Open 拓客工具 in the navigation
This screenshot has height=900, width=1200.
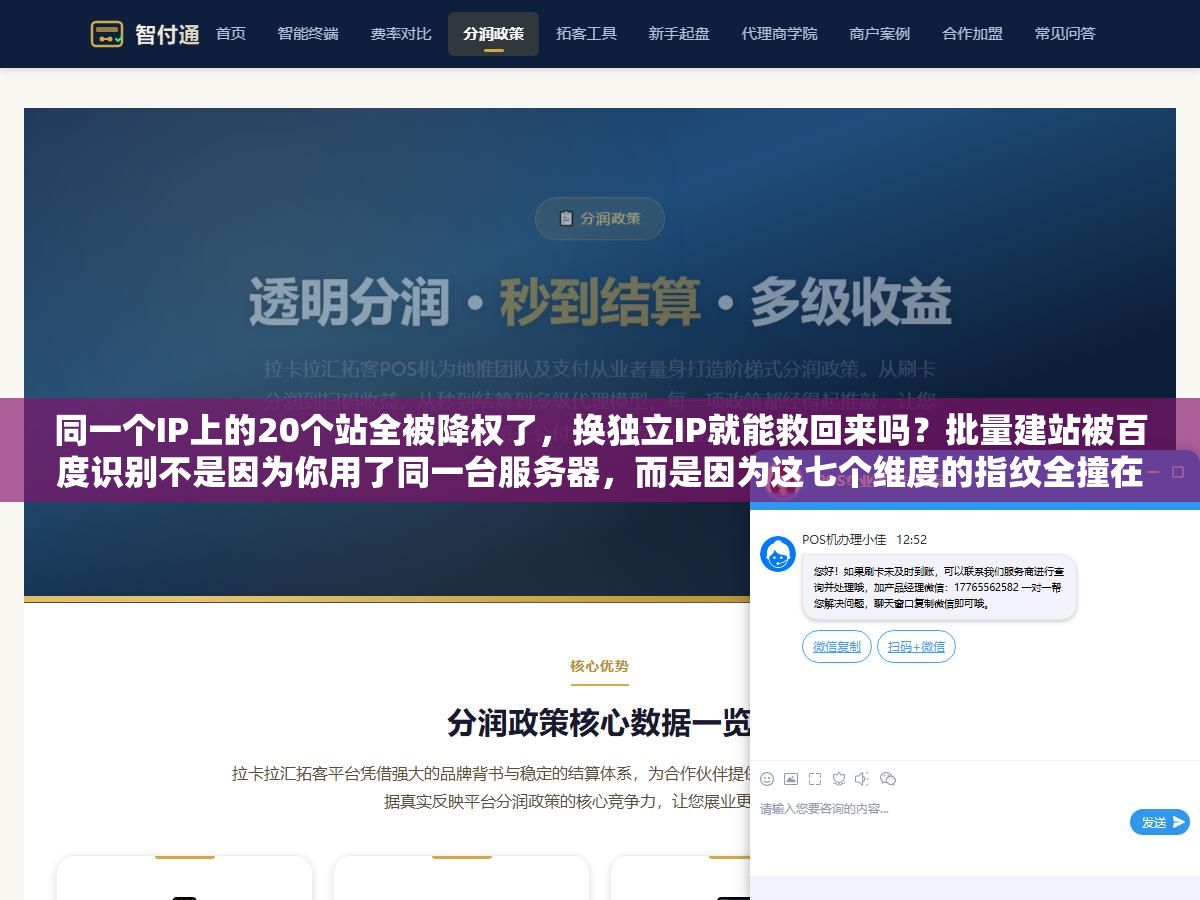[586, 34]
